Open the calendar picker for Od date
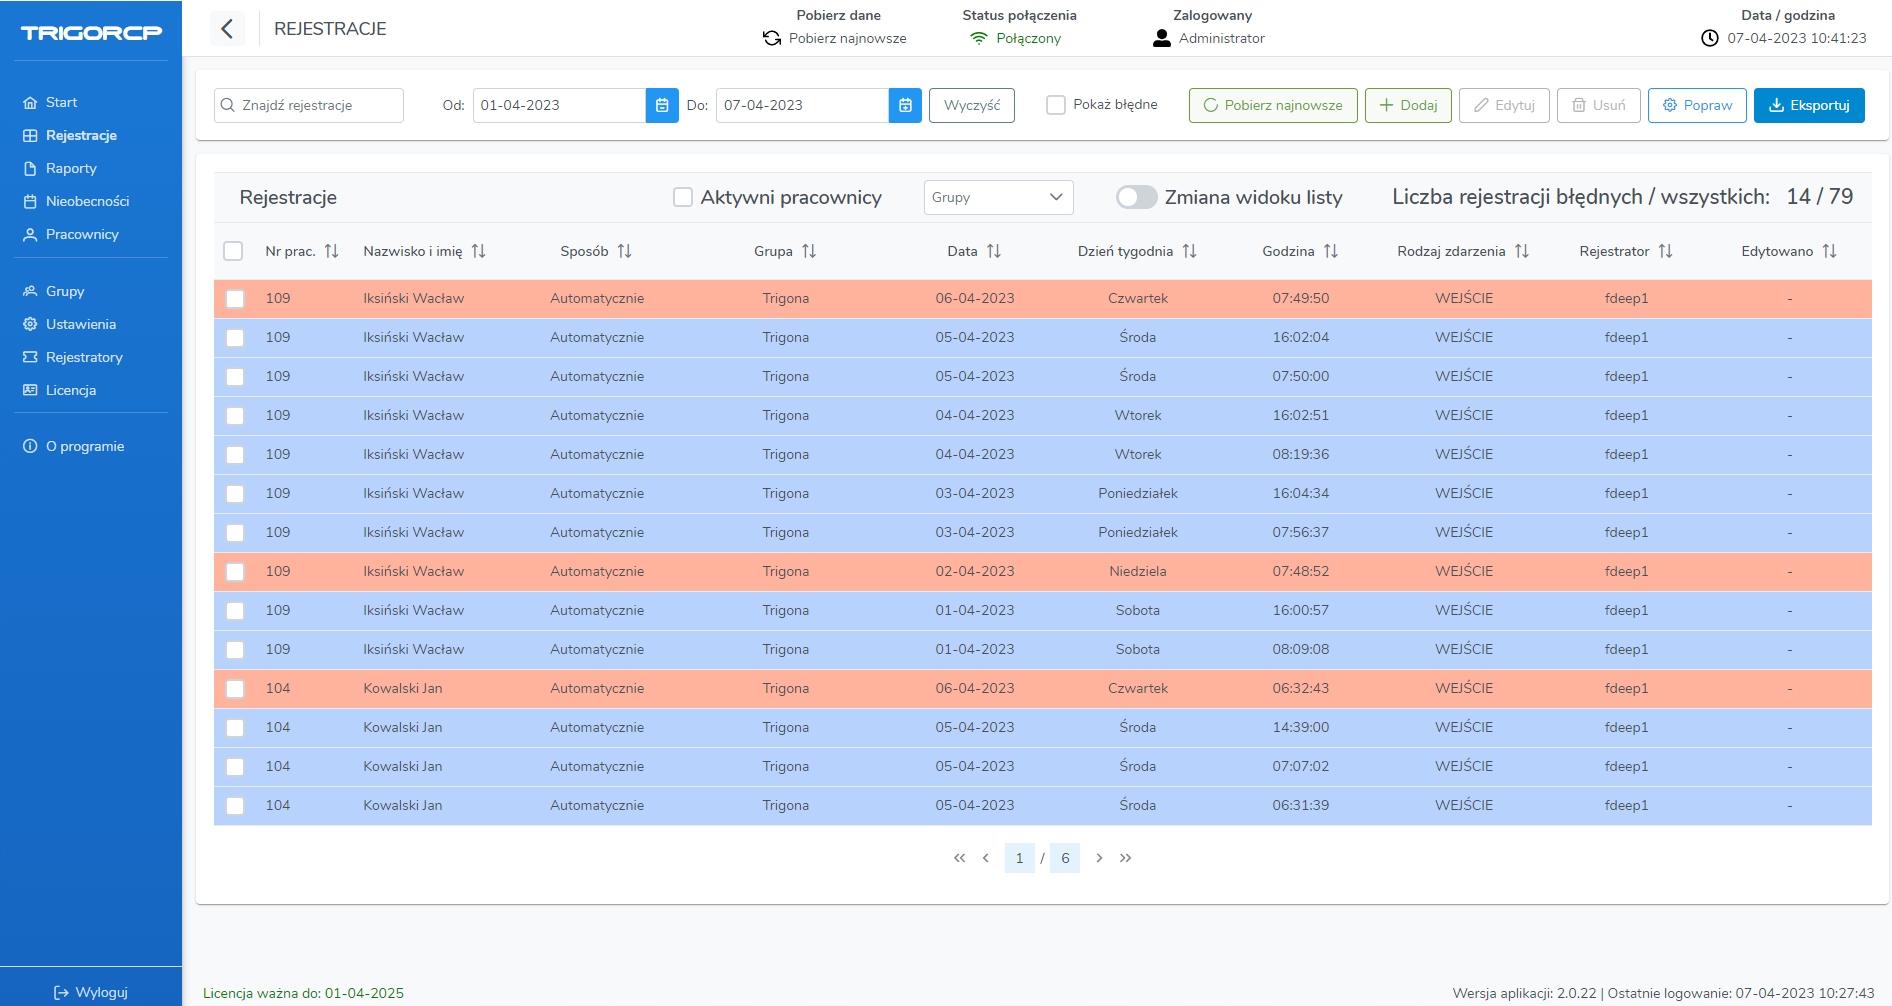Image resolution: width=1892 pixels, height=1006 pixels. (x=662, y=105)
